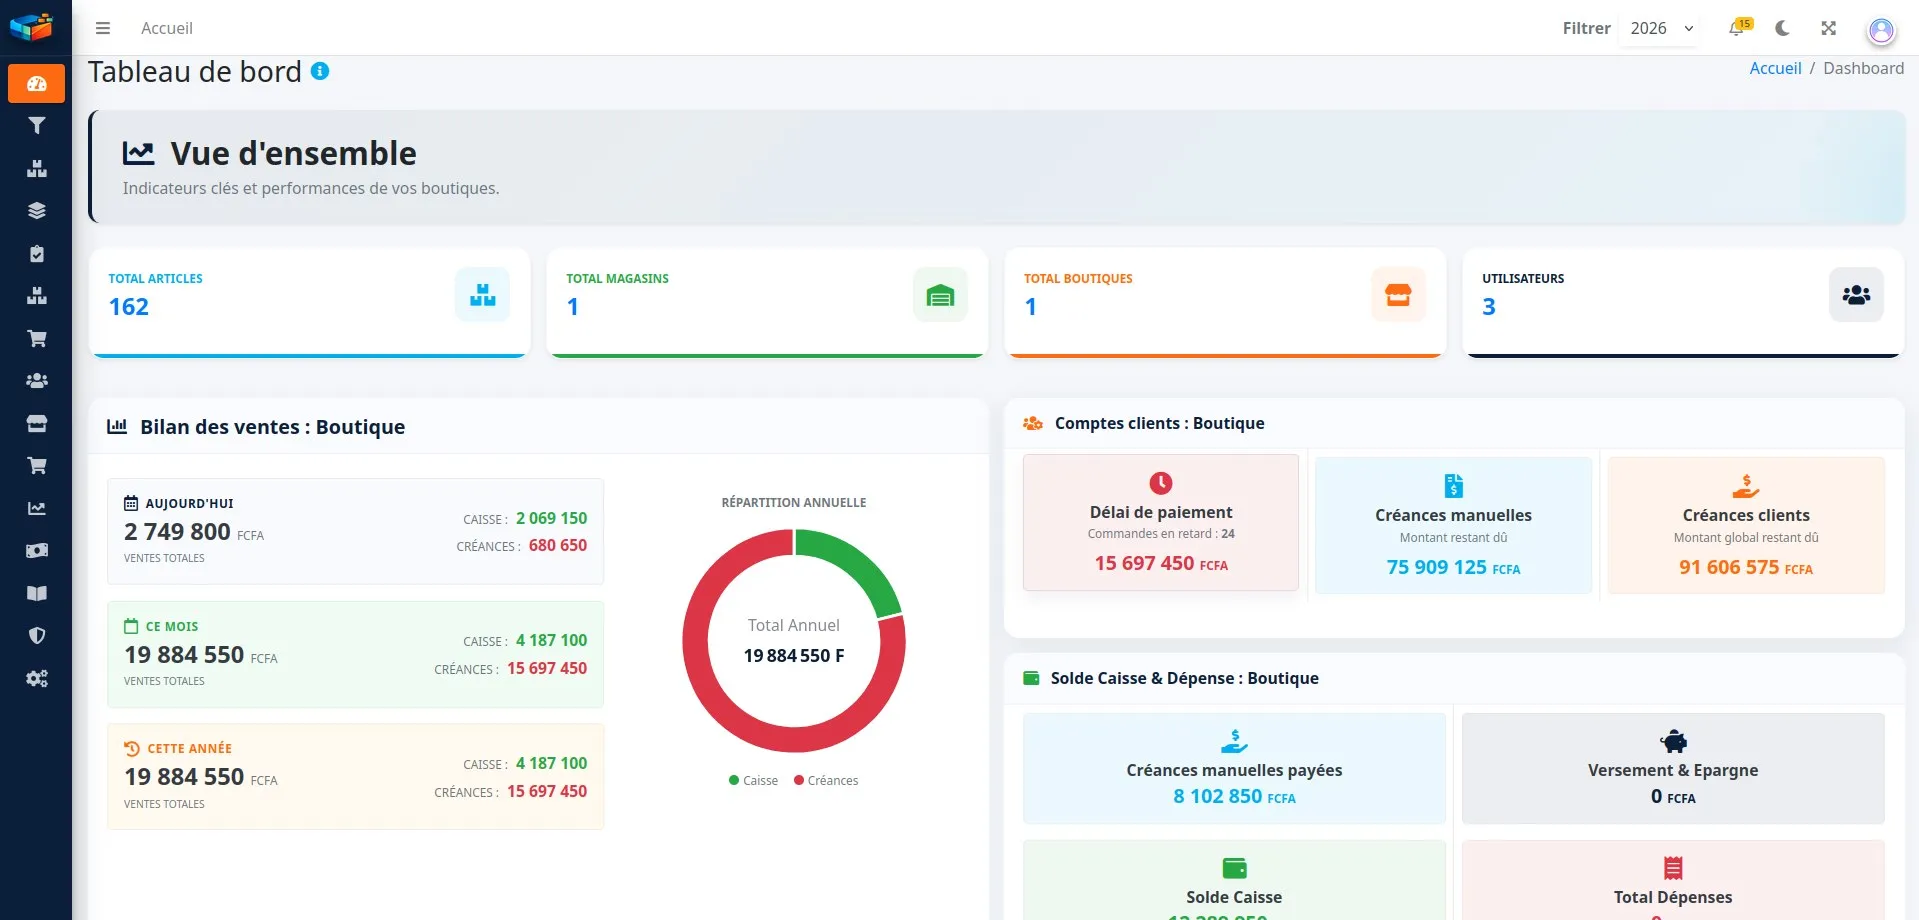This screenshot has height=920, width=1919.
Task: Click the Vue d'ensemble heading
Action: 293,153
